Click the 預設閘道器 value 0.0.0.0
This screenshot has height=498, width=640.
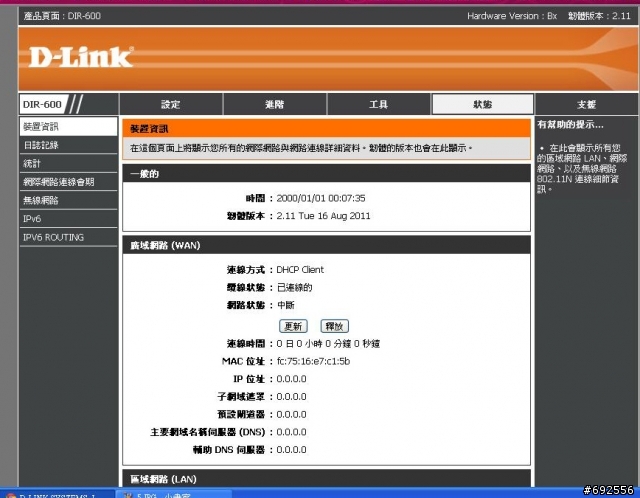(291, 414)
